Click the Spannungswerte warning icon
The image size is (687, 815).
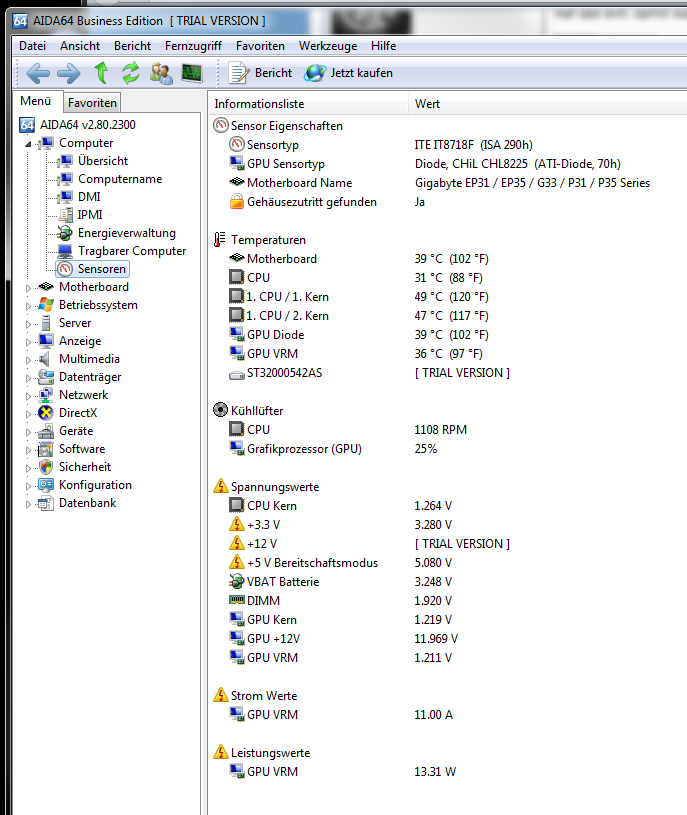(220, 486)
